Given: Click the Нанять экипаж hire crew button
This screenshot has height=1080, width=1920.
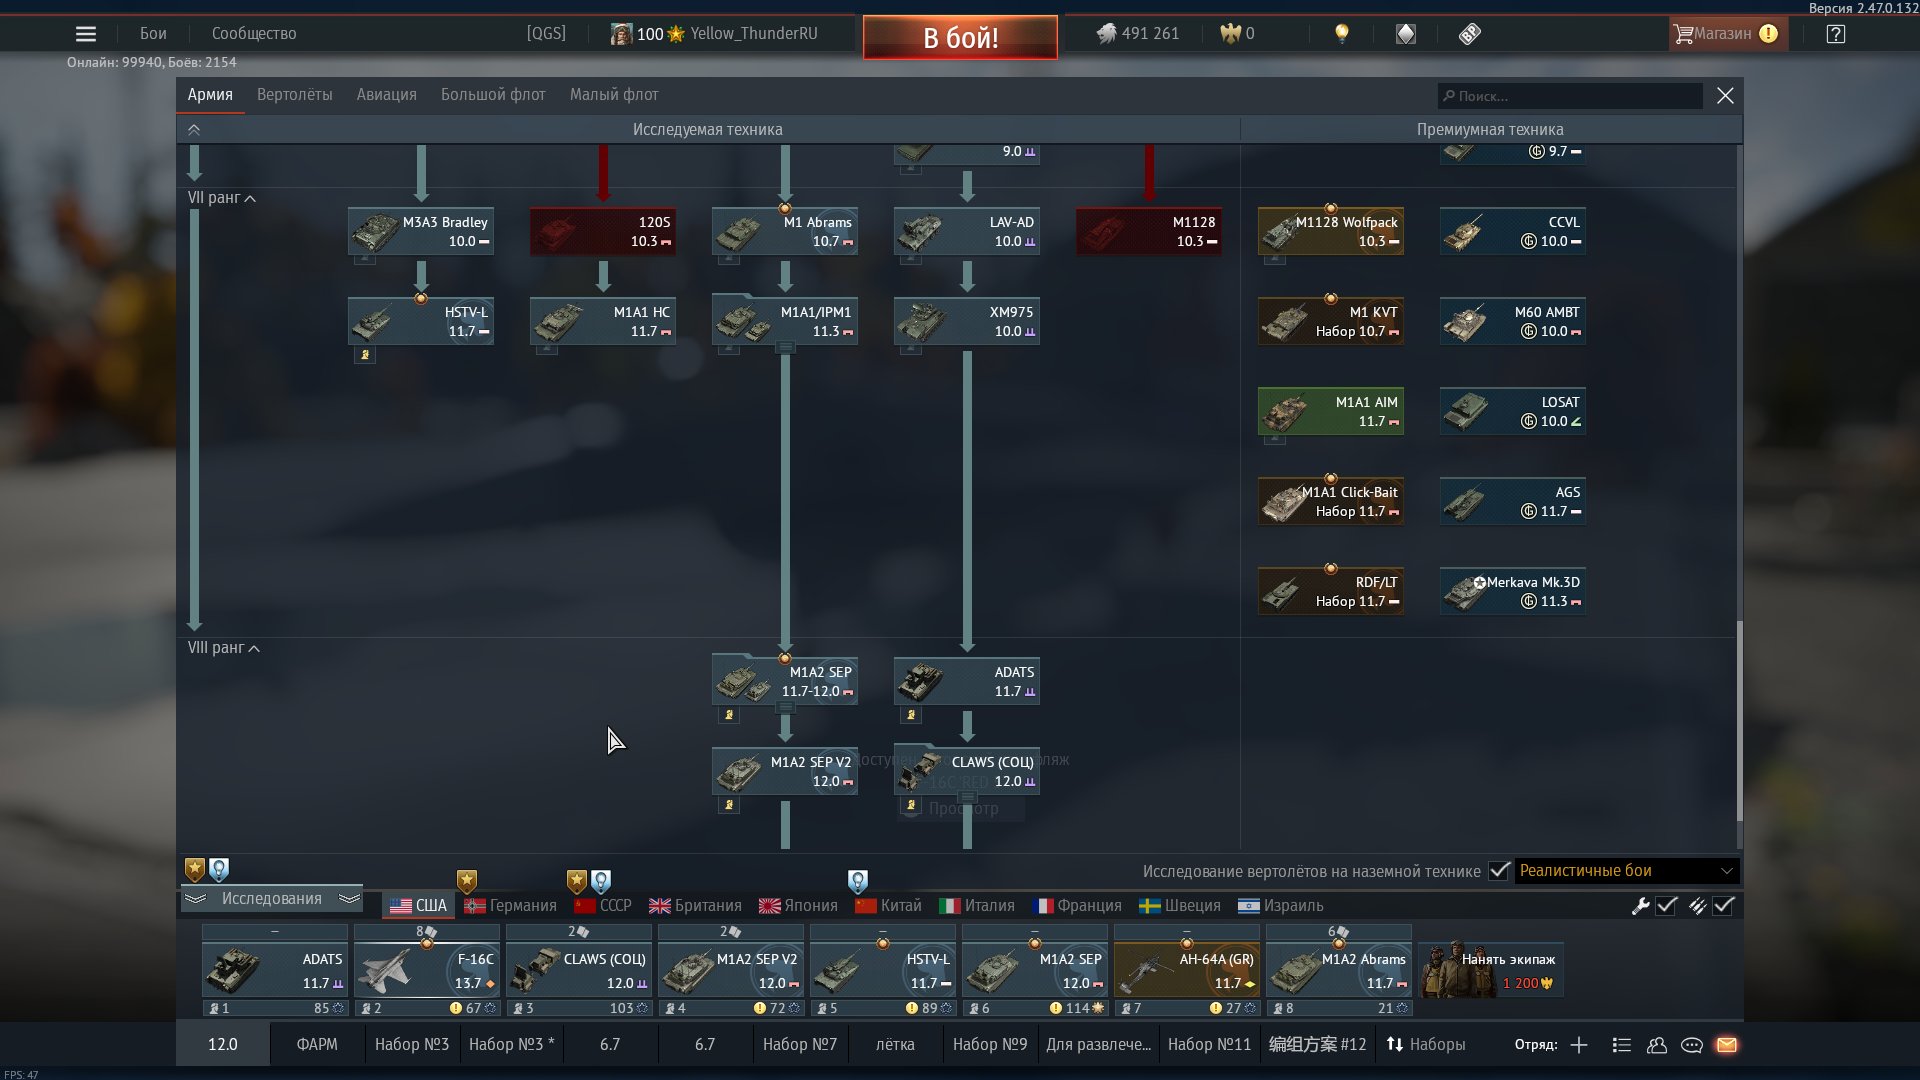Looking at the screenshot, I should tap(1492, 970).
